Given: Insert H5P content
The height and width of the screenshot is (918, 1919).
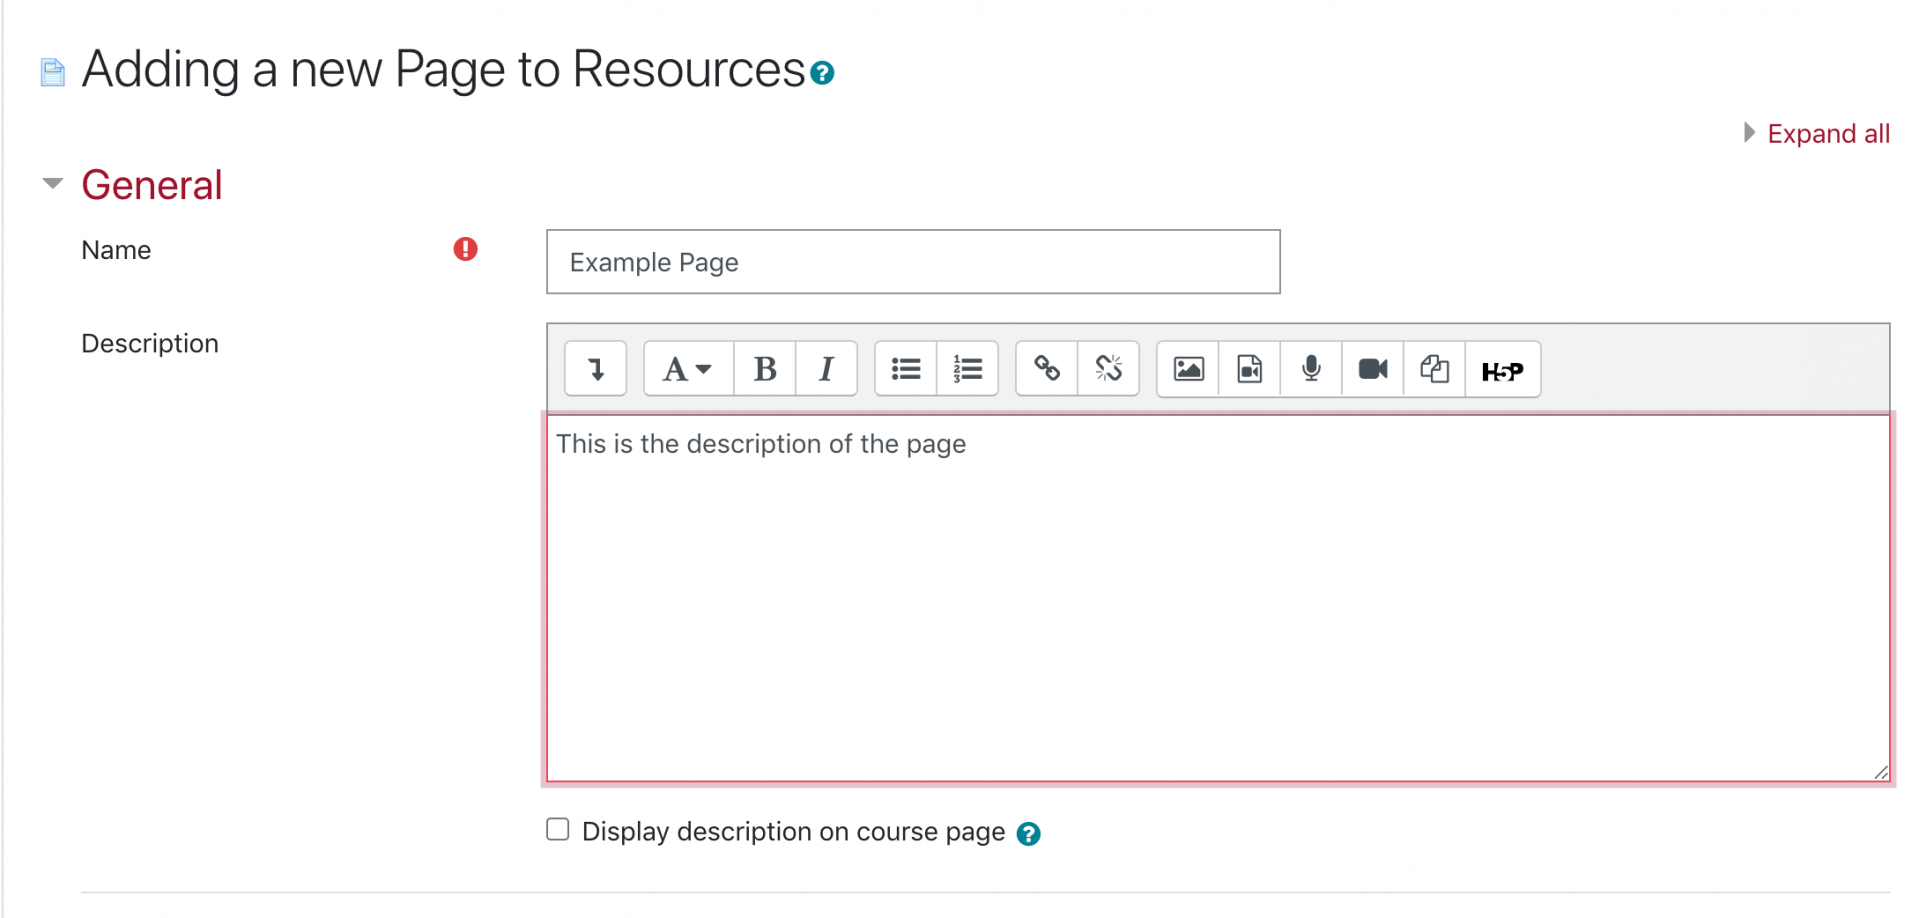Looking at the screenshot, I should pos(1502,371).
